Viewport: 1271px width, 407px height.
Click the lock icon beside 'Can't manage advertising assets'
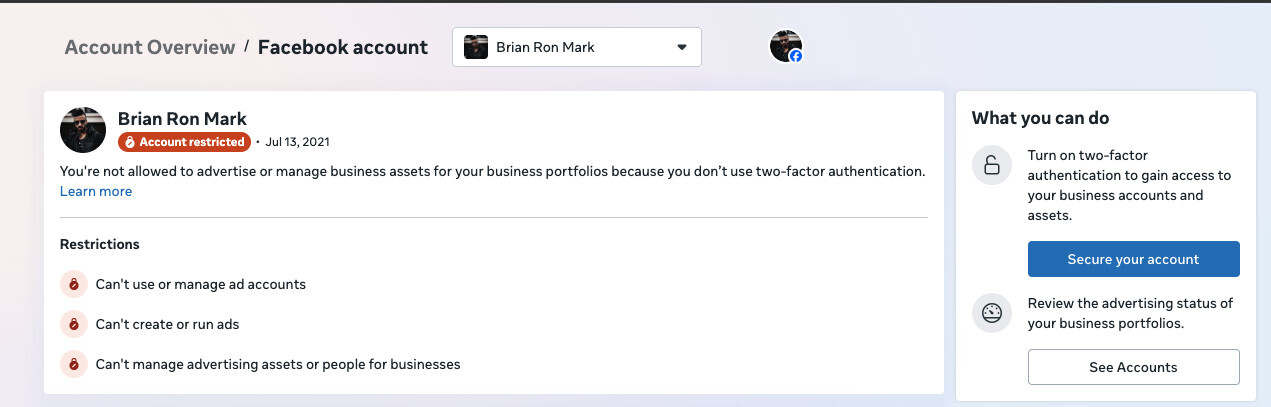[73, 364]
